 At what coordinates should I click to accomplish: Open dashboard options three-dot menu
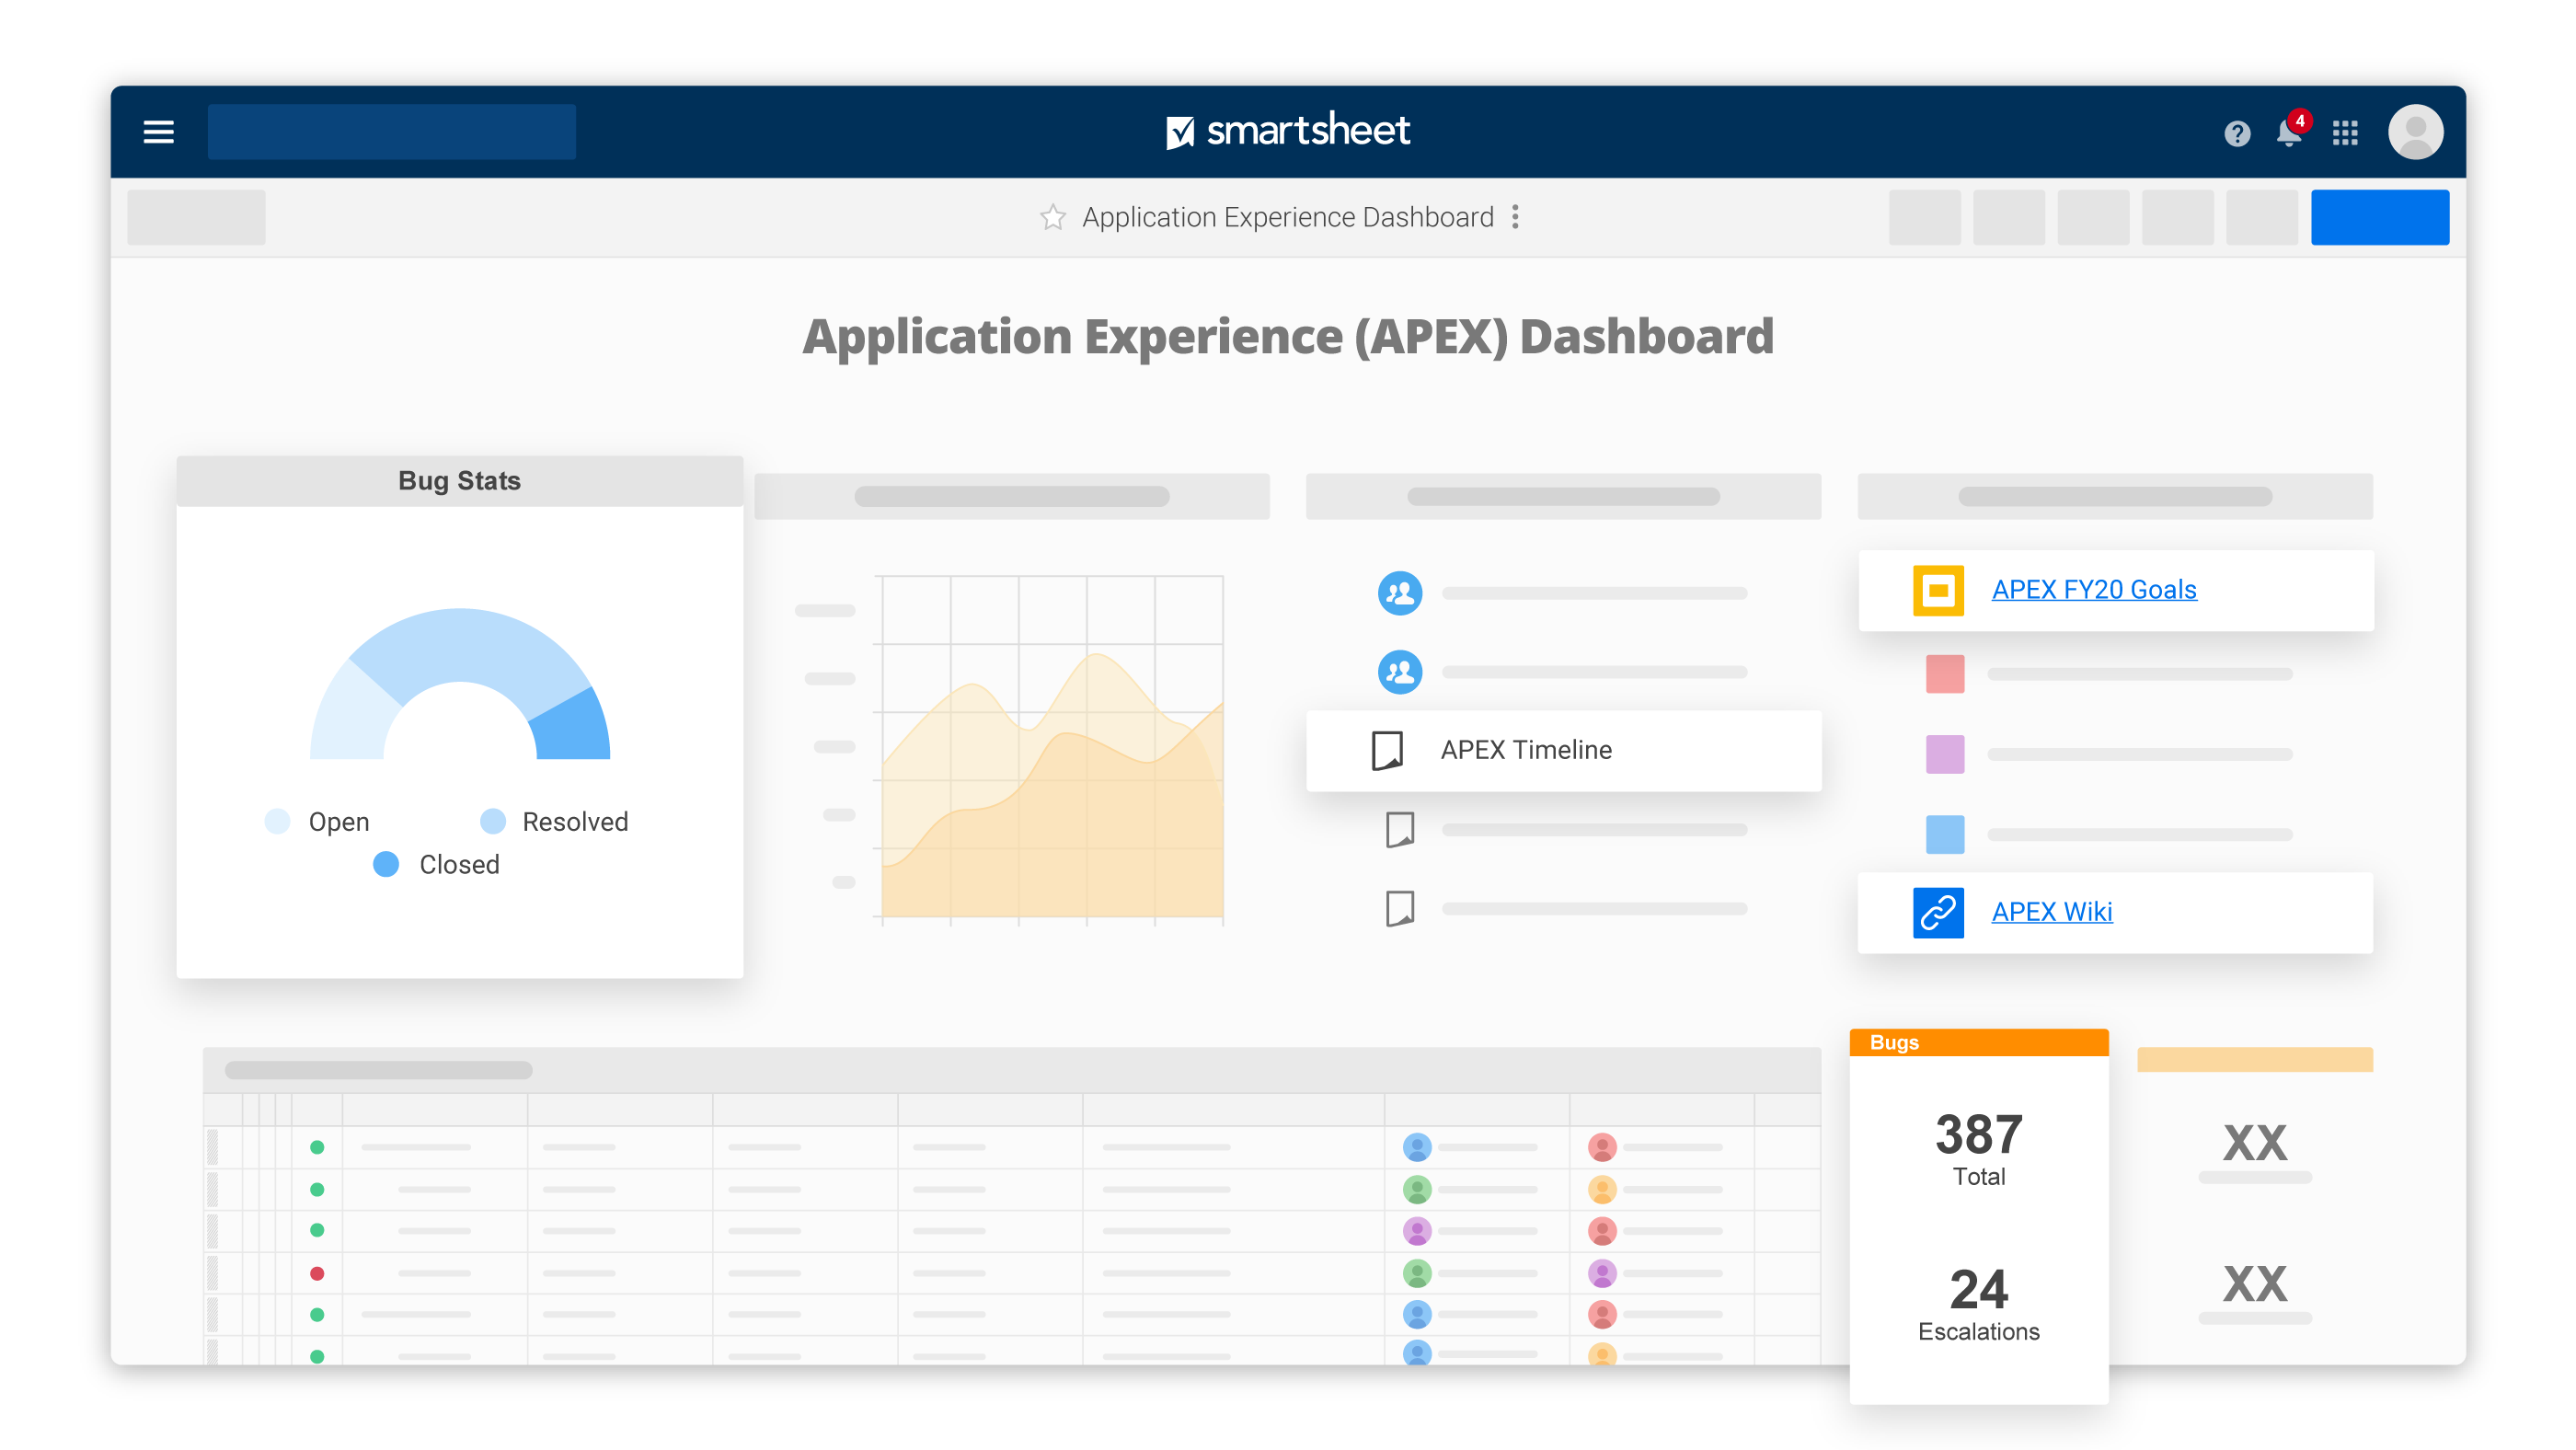1516,217
